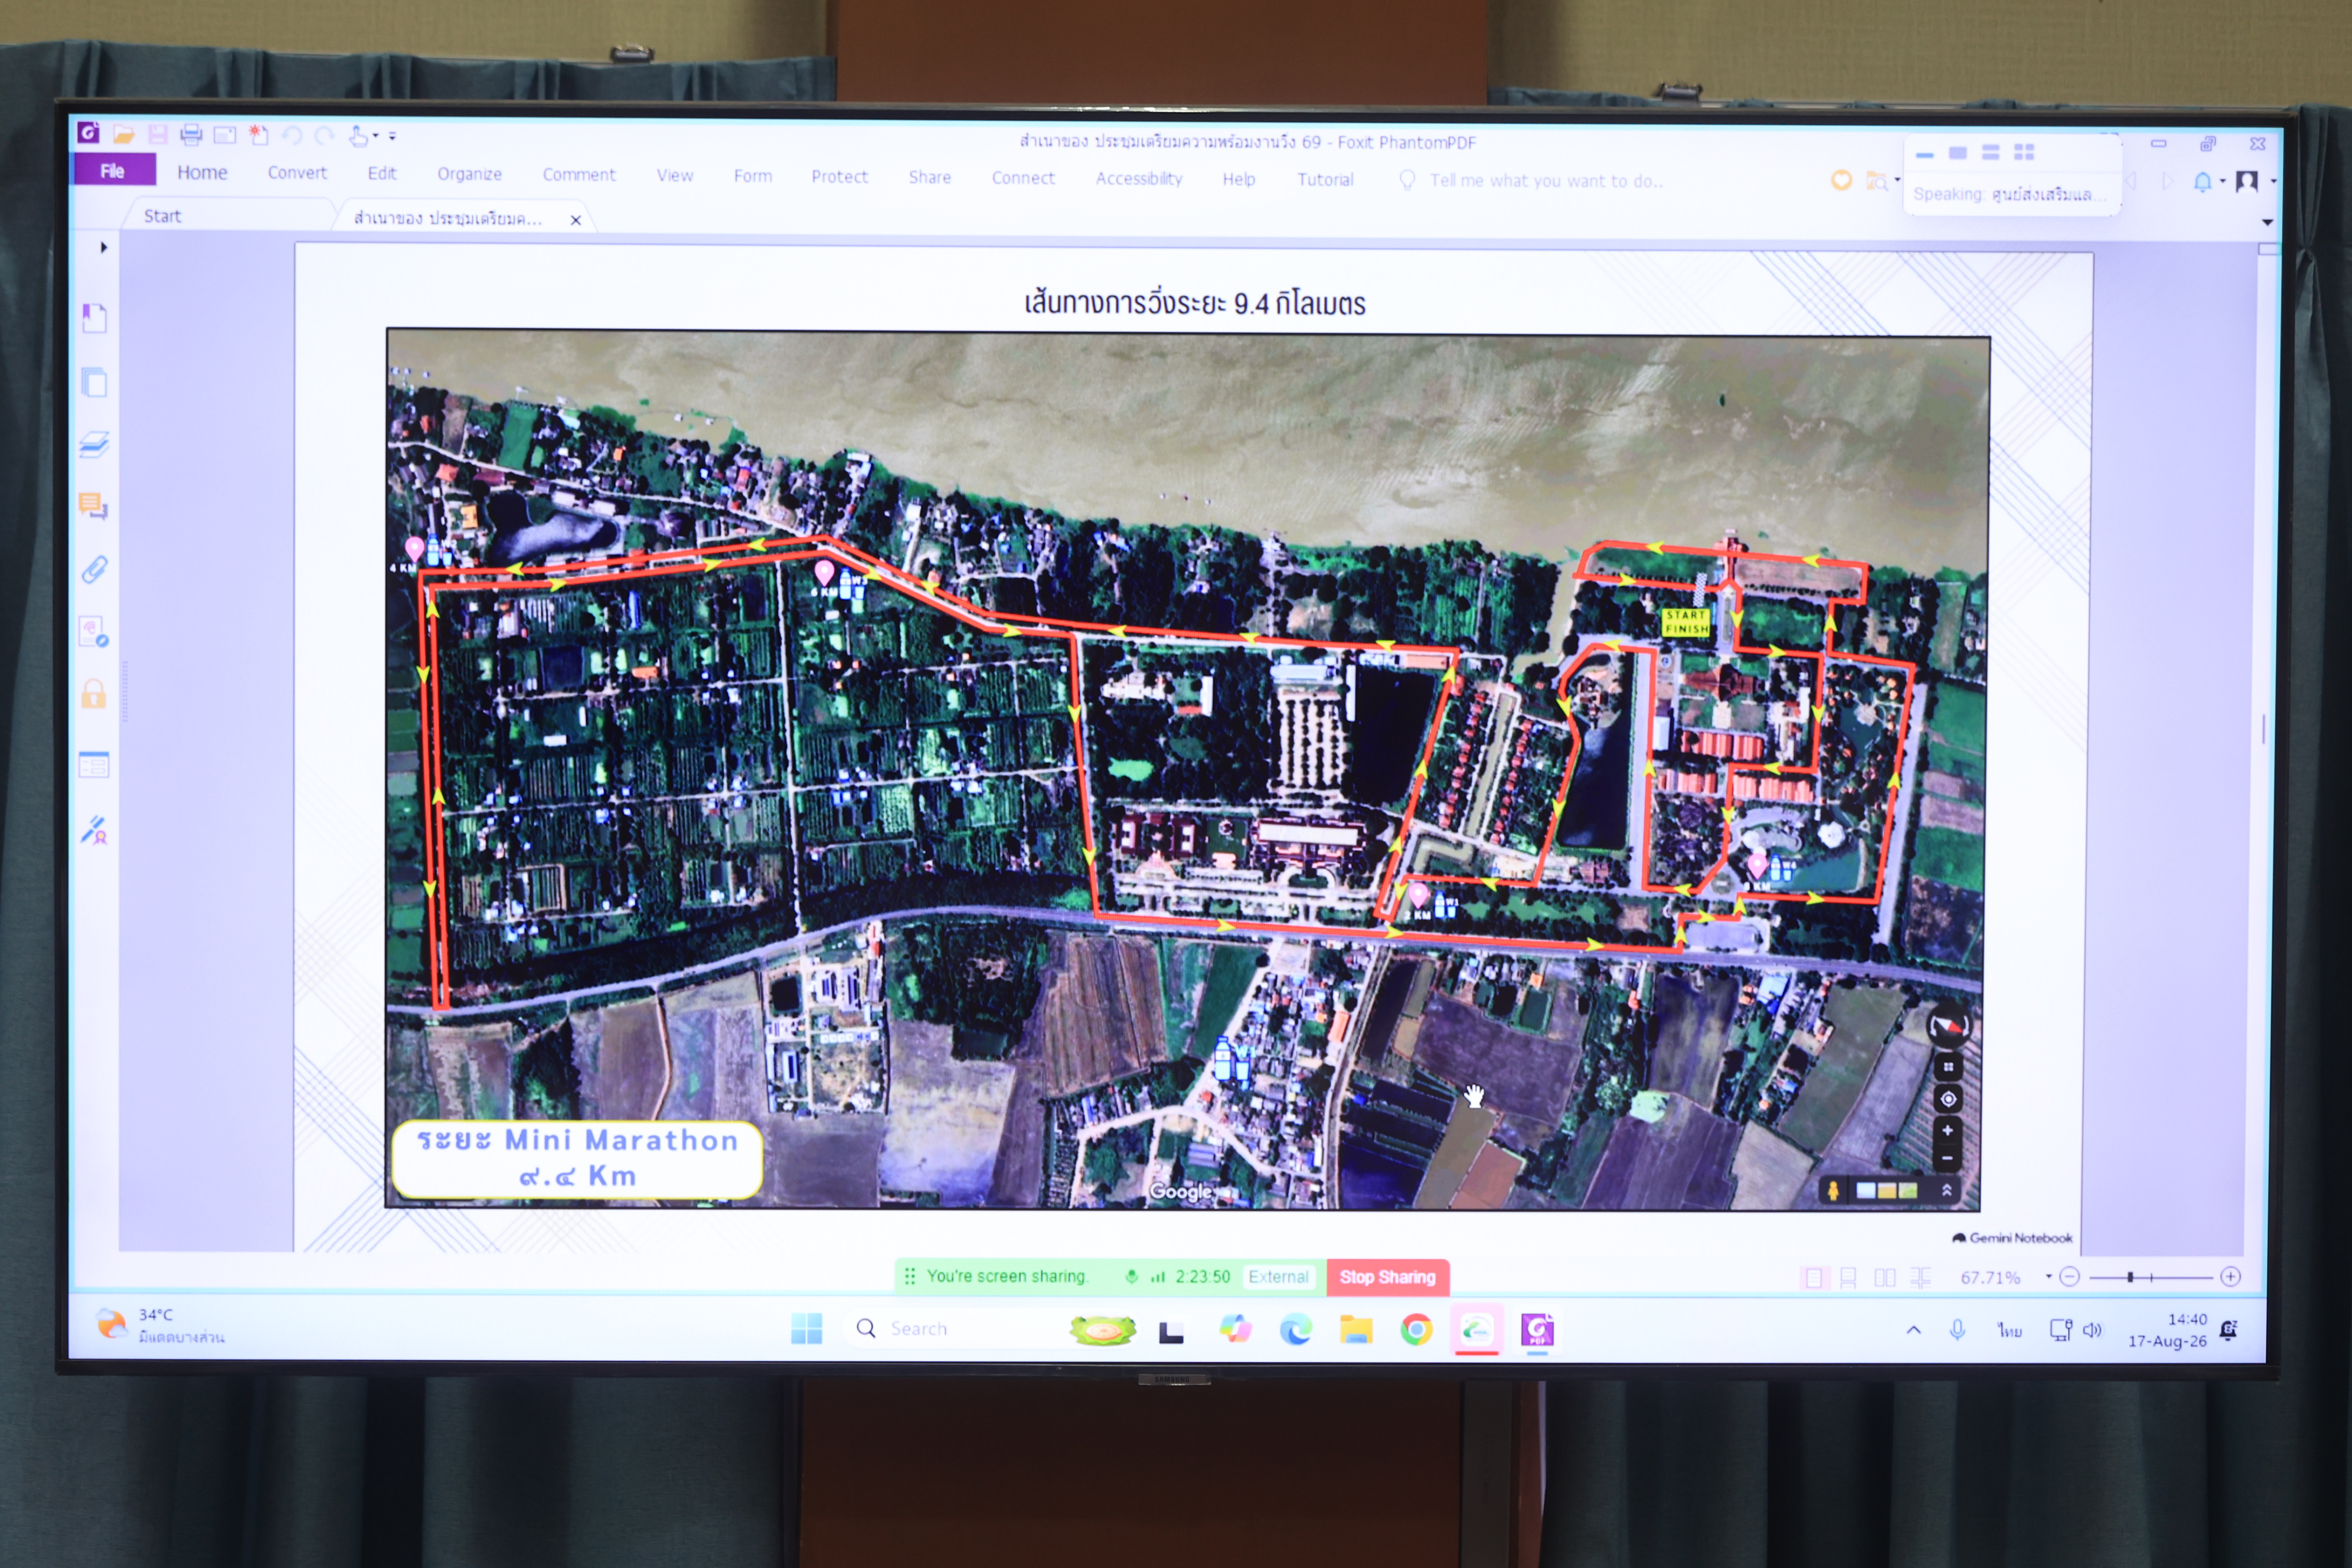The height and width of the screenshot is (1568, 2352).
Task: Click the Google Maps Pegman street view icon
Action: (1833, 1190)
